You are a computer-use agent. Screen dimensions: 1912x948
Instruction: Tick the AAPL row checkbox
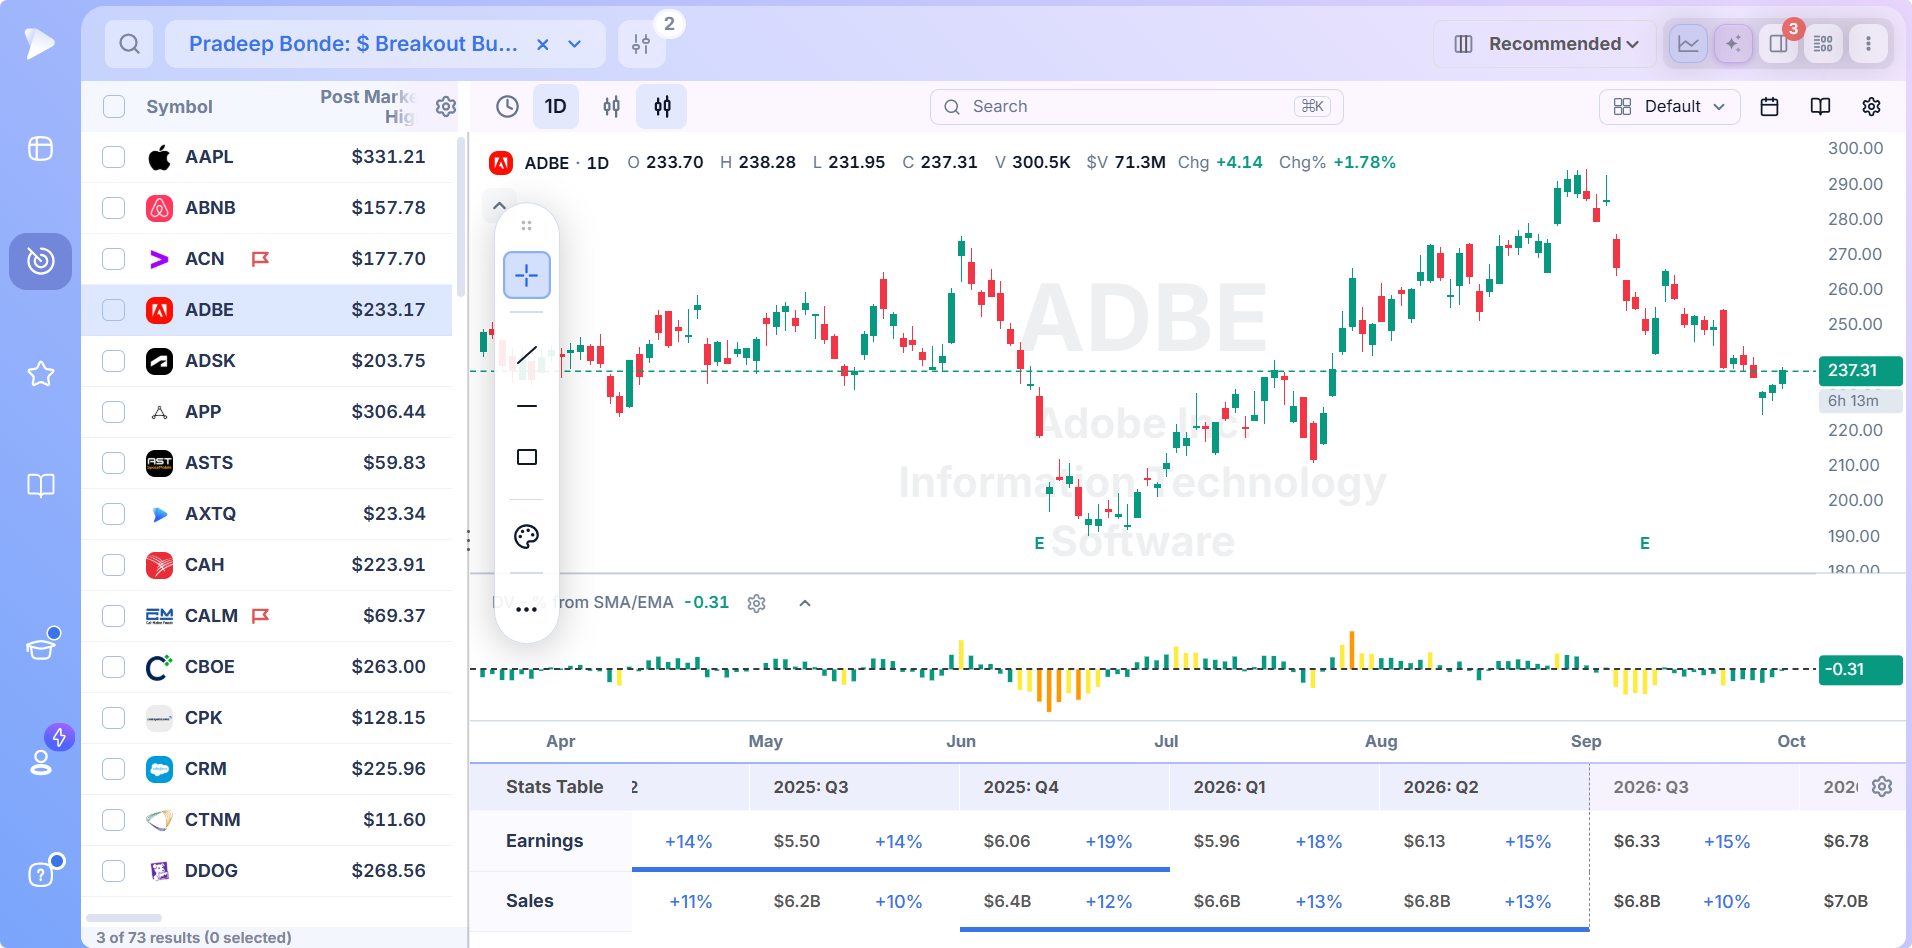click(x=114, y=157)
